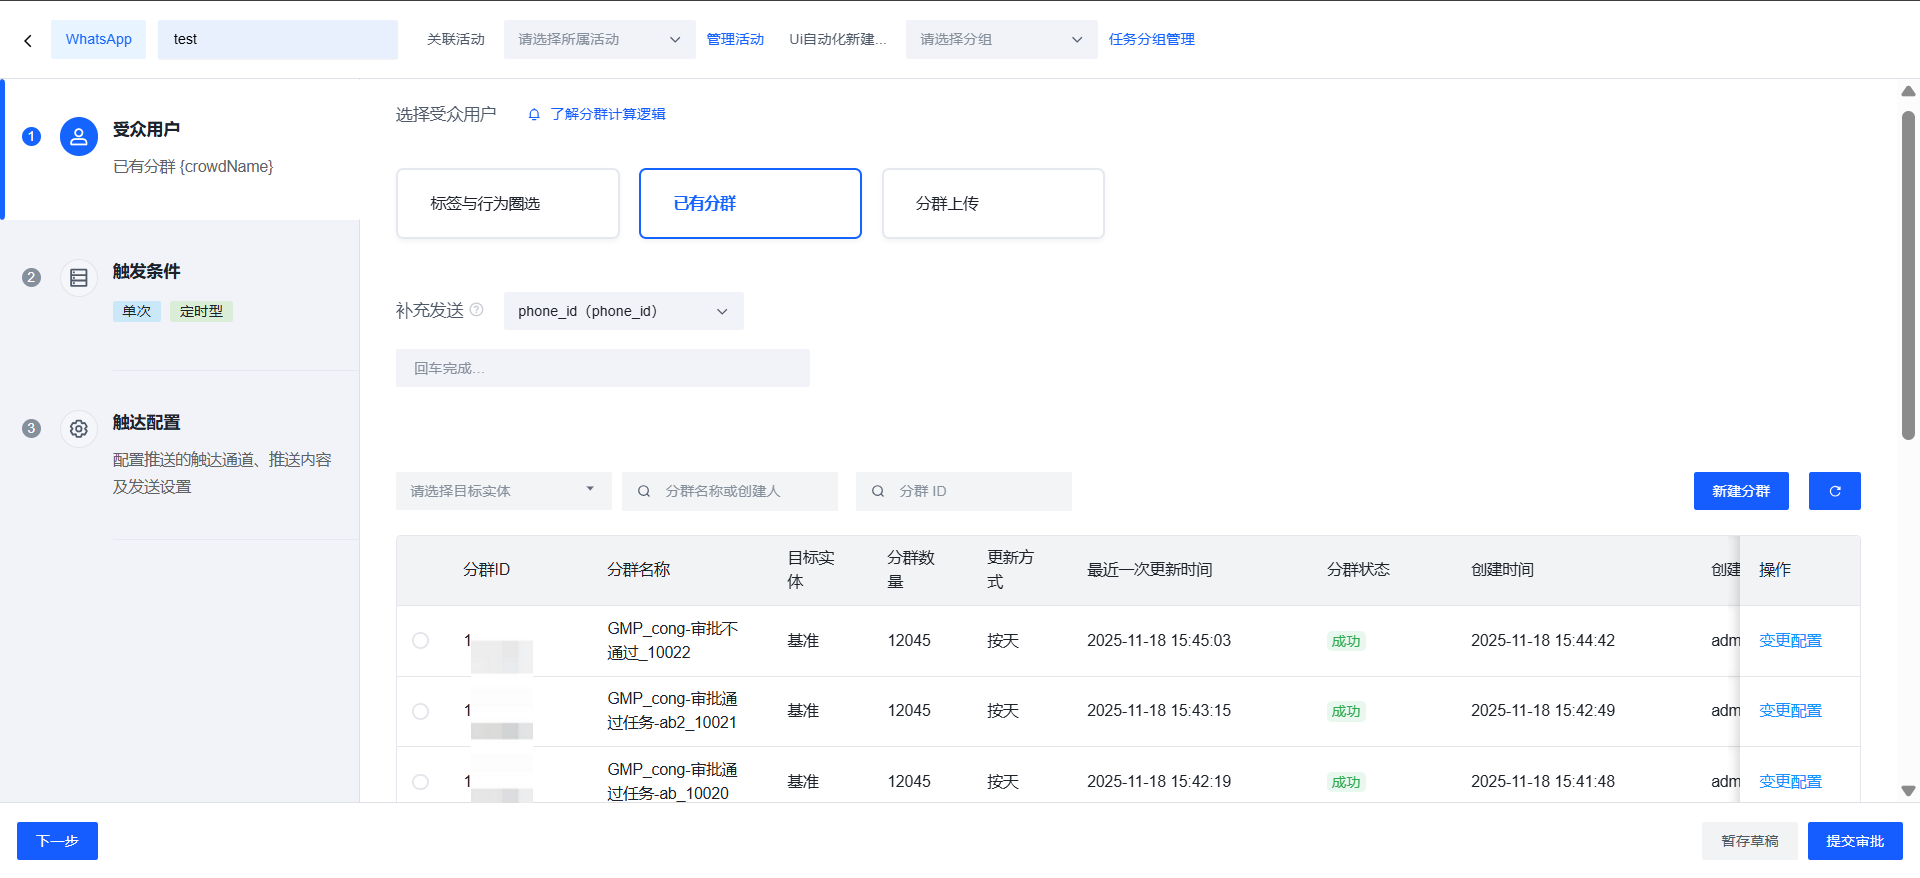
Task: Click the help icon beside 补充发送
Action: coord(477,310)
